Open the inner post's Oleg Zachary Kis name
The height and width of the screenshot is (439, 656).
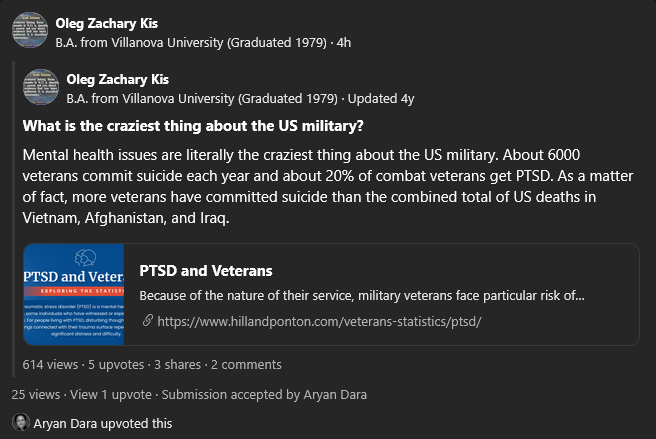[x=118, y=80]
